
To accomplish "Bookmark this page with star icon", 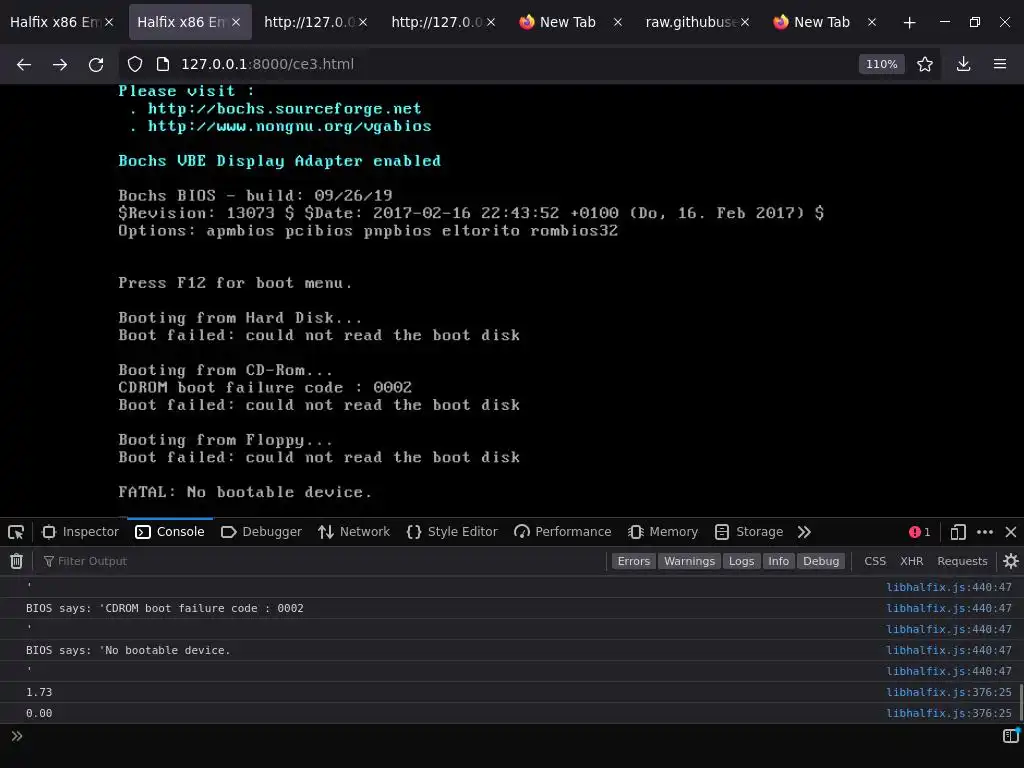I will click(924, 64).
